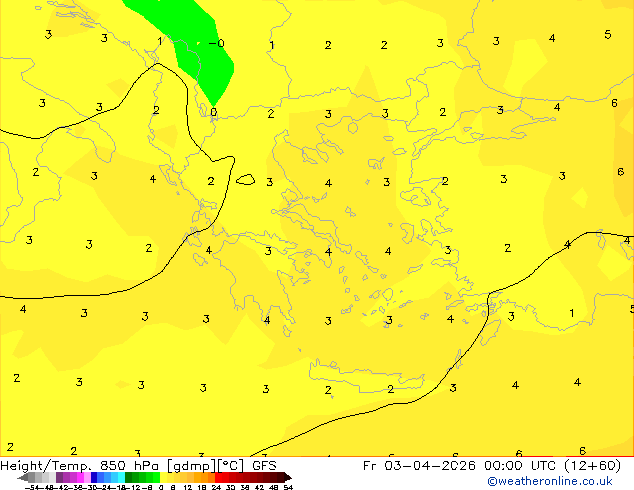Viewport: 634px width, 490px height.
Task: Click the dark blue legend swatch
Action: (x=94, y=477)
